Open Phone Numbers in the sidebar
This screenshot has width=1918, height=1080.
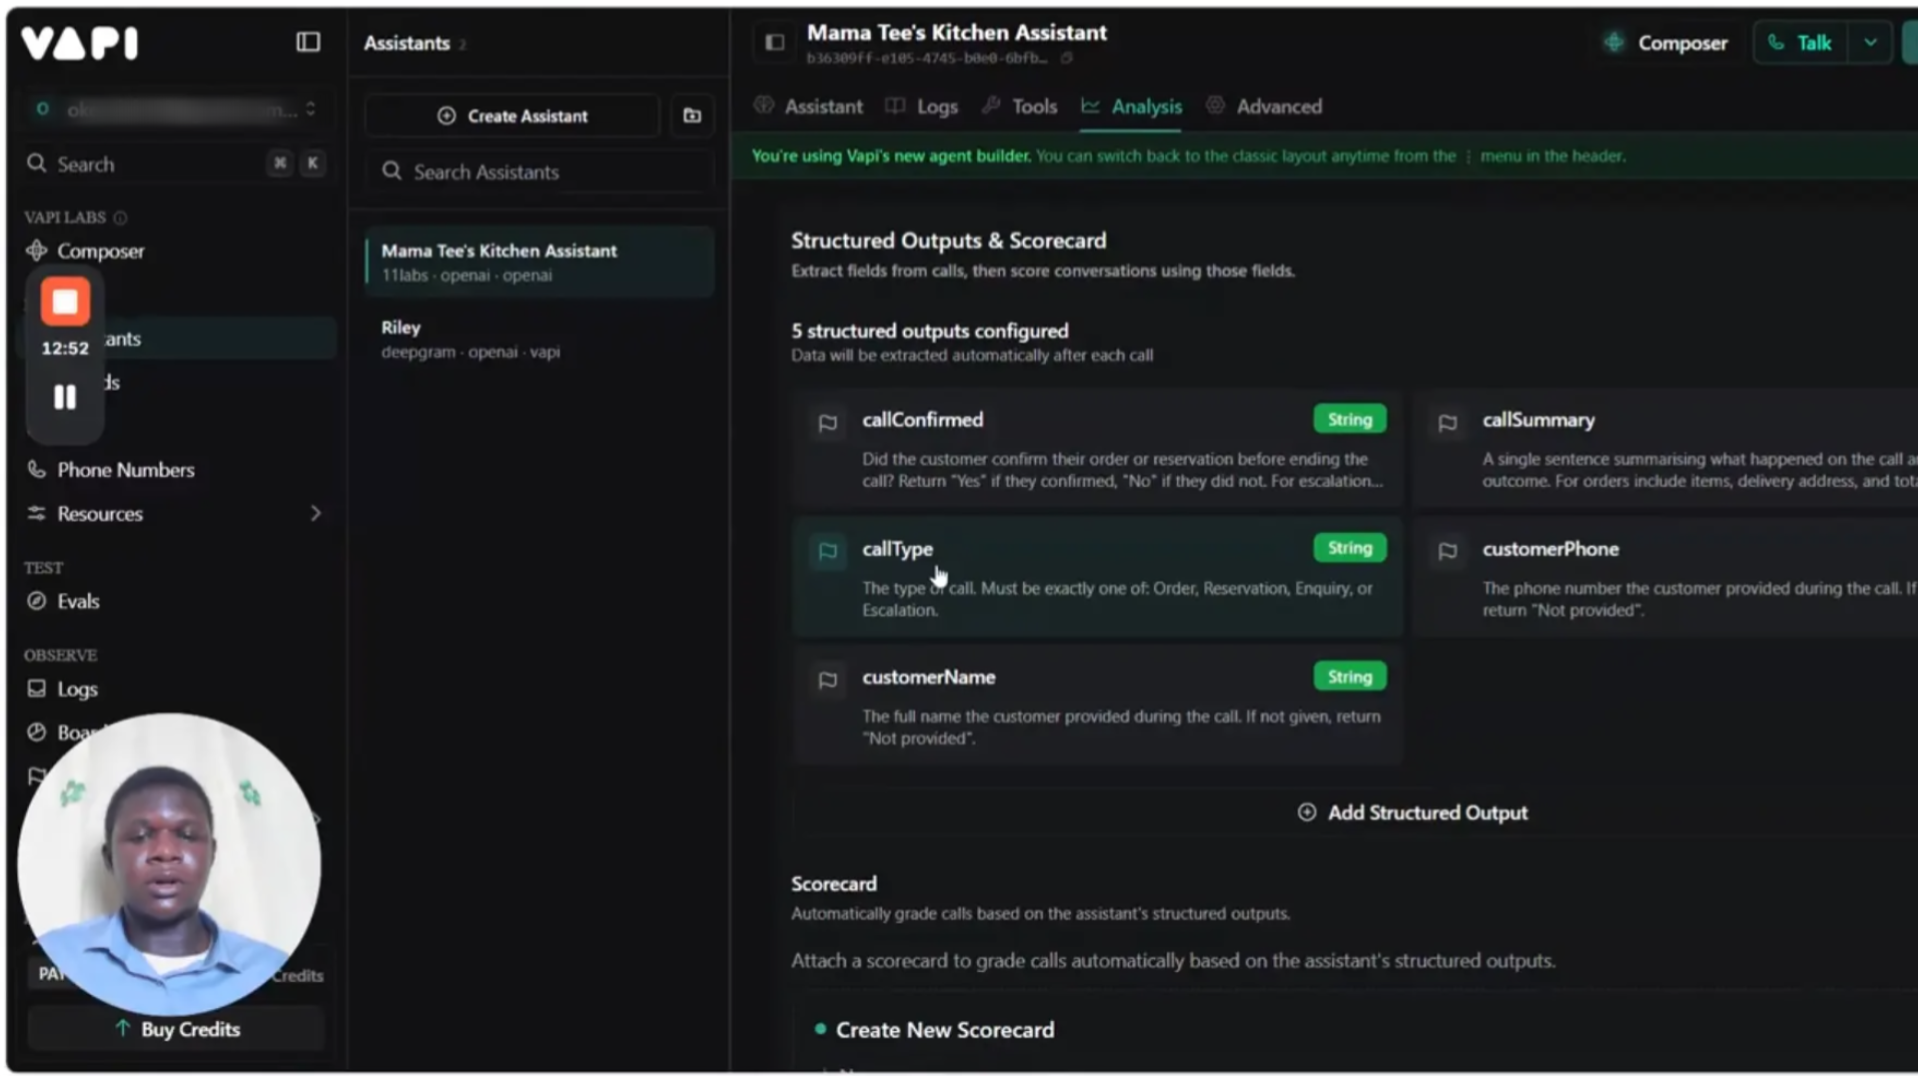(x=125, y=470)
